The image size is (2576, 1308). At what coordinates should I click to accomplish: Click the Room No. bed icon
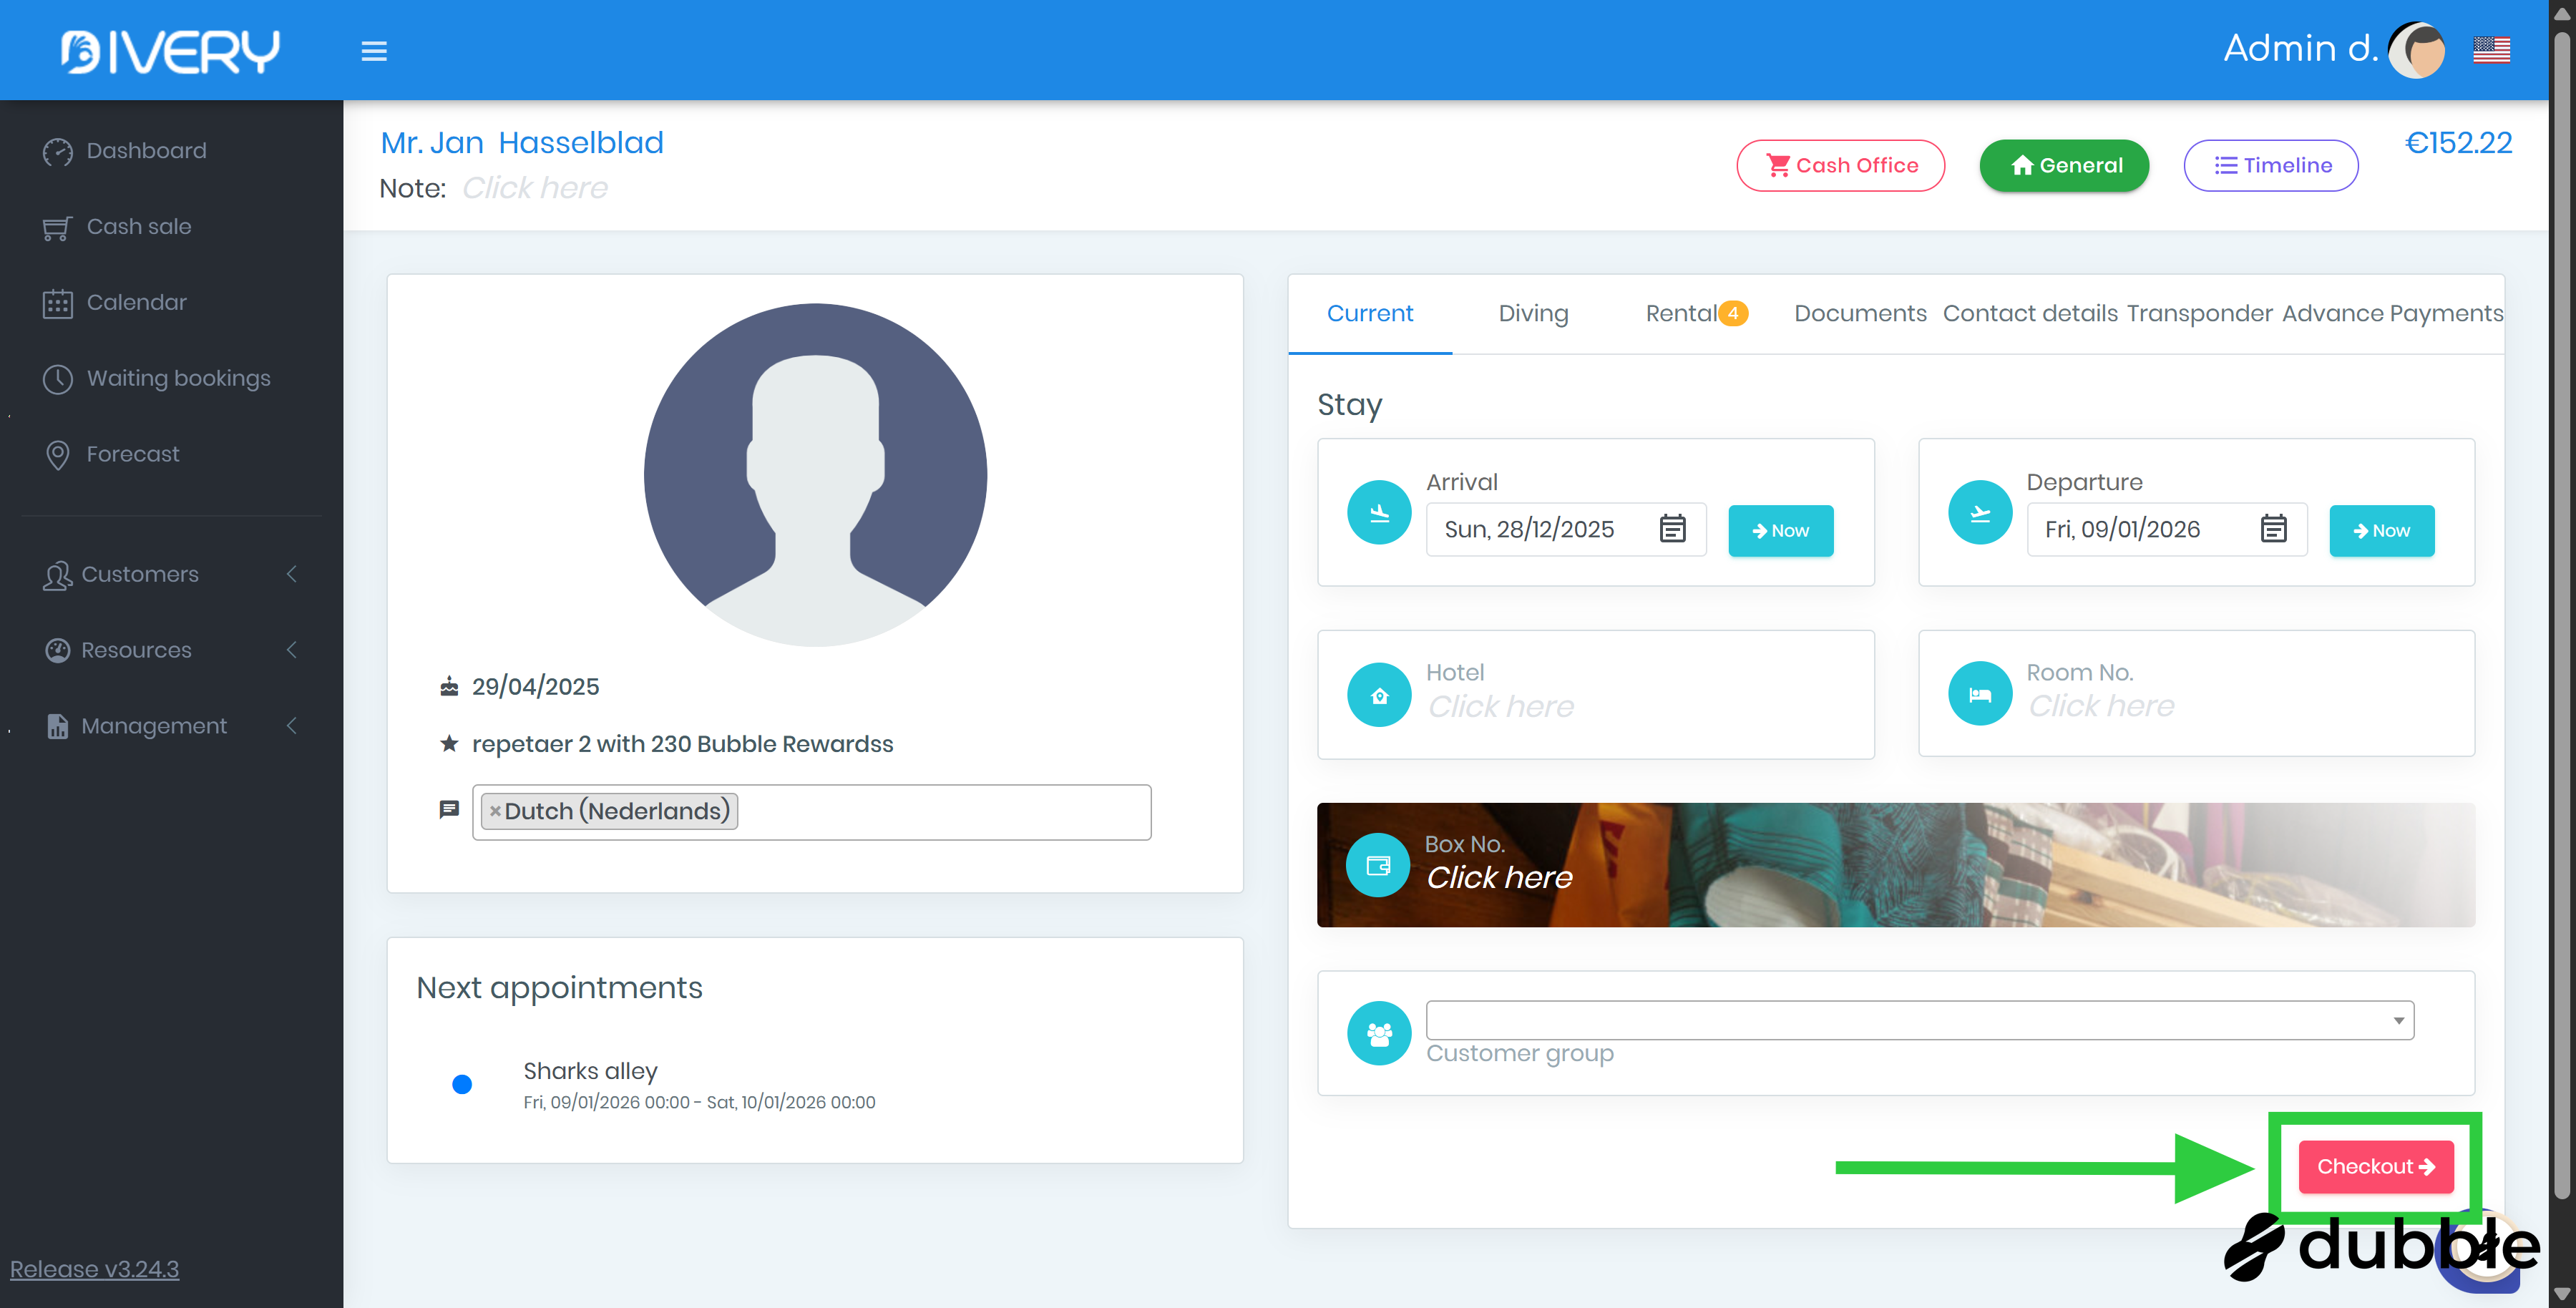[x=1979, y=694]
